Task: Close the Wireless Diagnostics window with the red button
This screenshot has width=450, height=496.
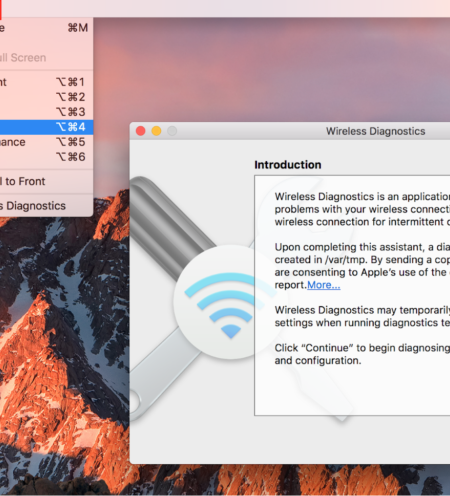Action: [x=141, y=131]
